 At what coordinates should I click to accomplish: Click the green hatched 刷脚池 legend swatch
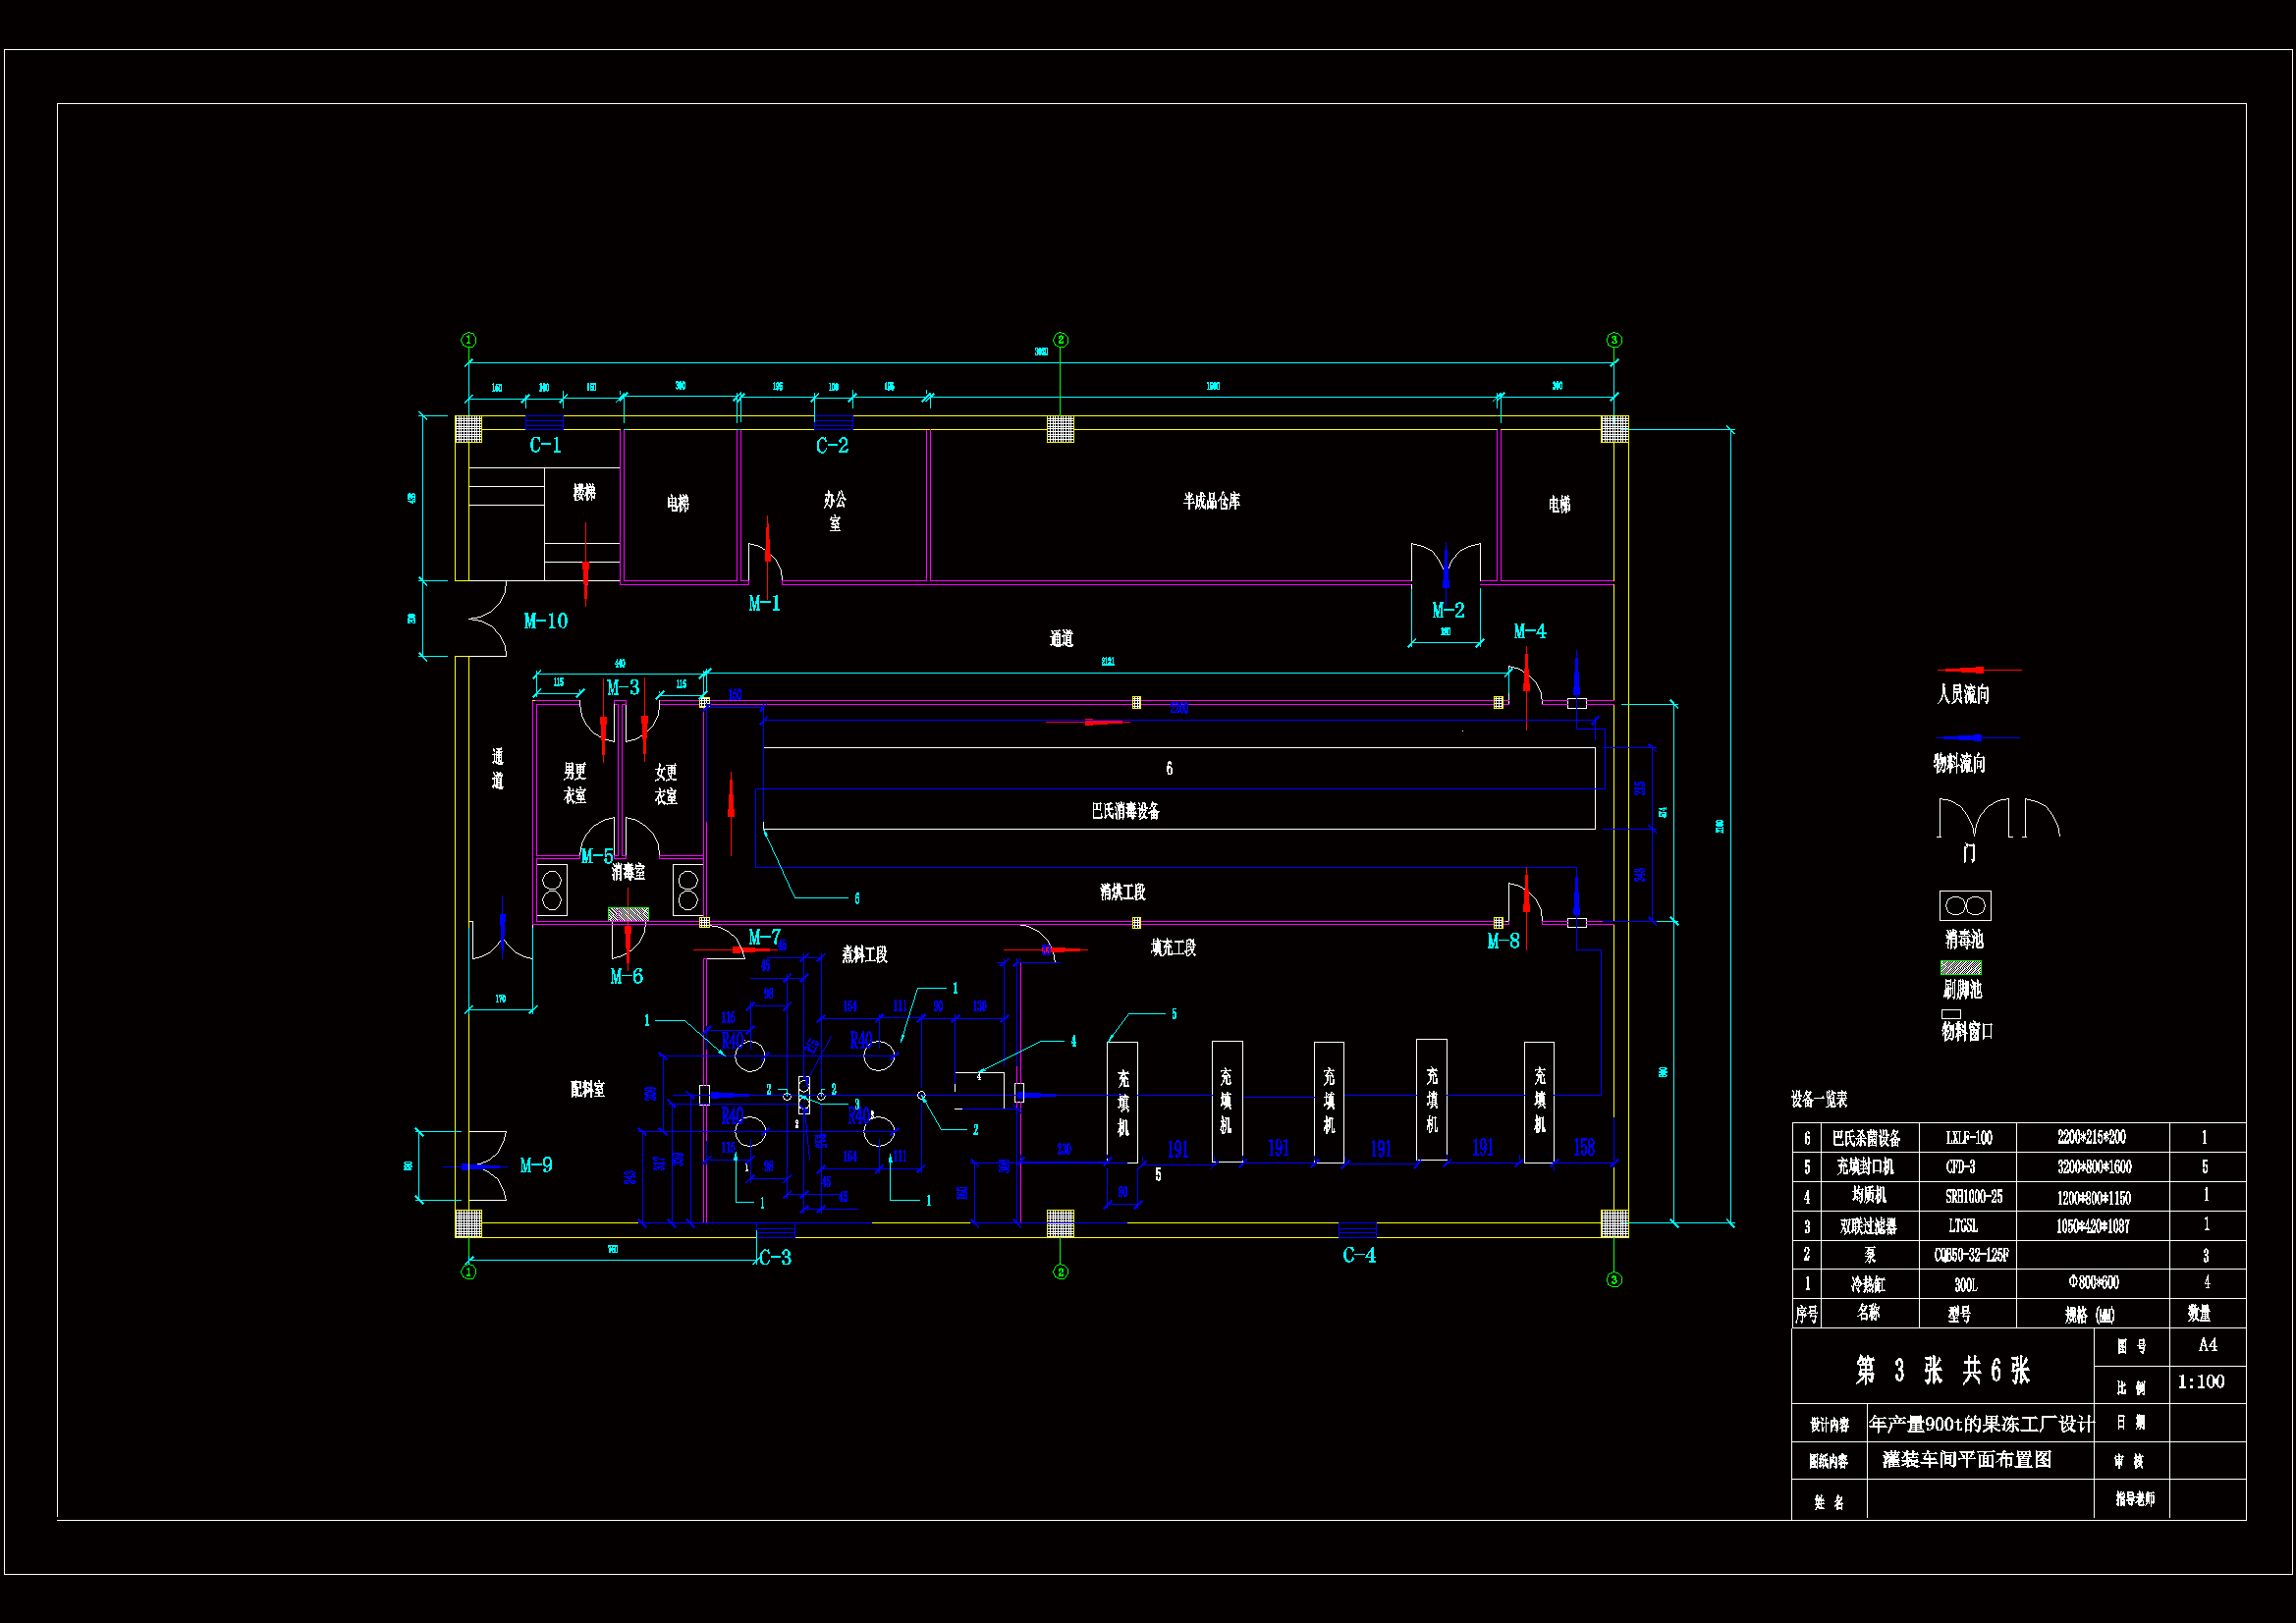click(1960, 968)
